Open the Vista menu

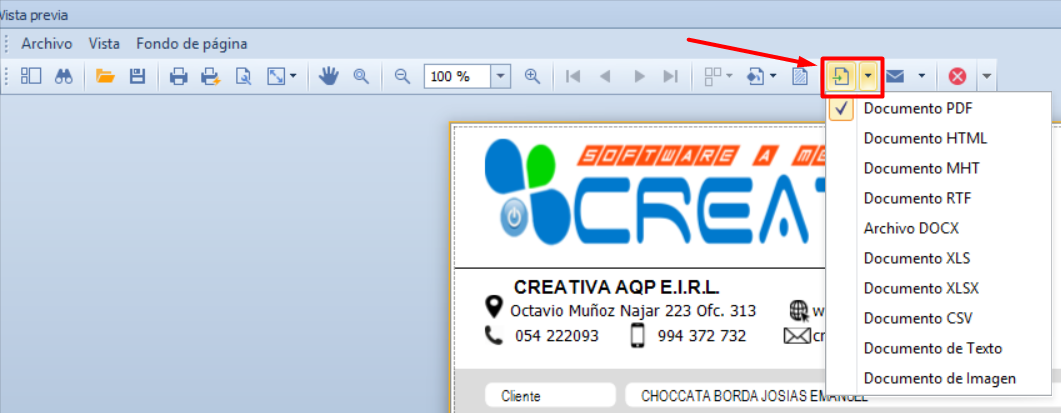(104, 44)
